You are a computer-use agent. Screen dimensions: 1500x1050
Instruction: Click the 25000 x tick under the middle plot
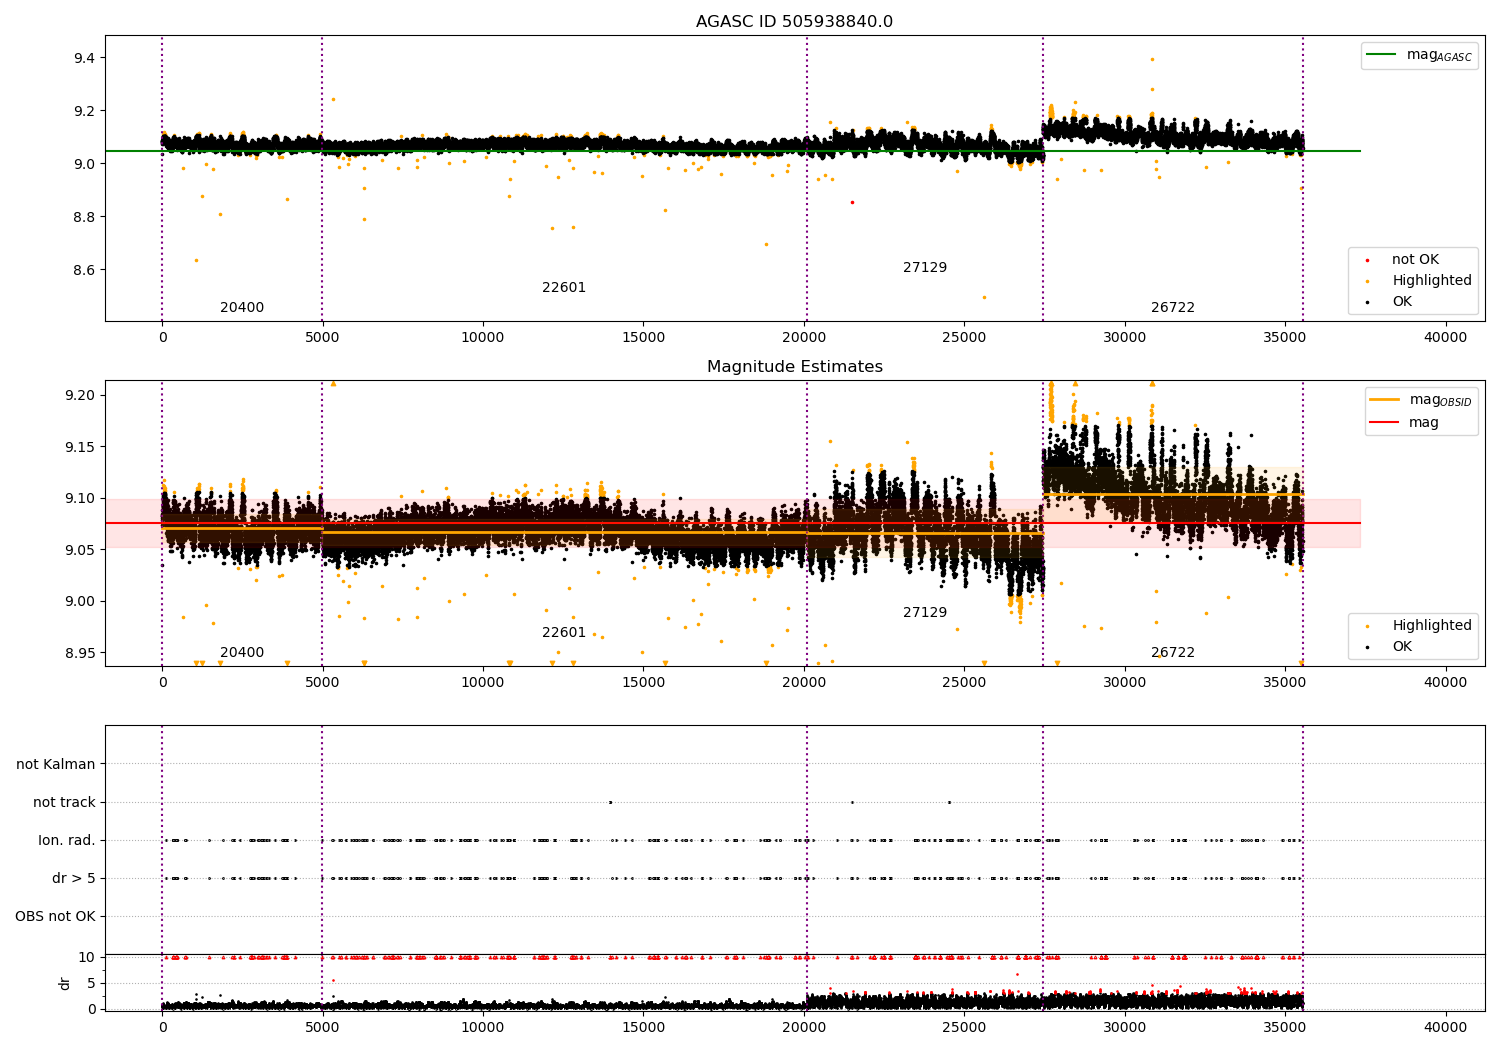coord(964,683)
